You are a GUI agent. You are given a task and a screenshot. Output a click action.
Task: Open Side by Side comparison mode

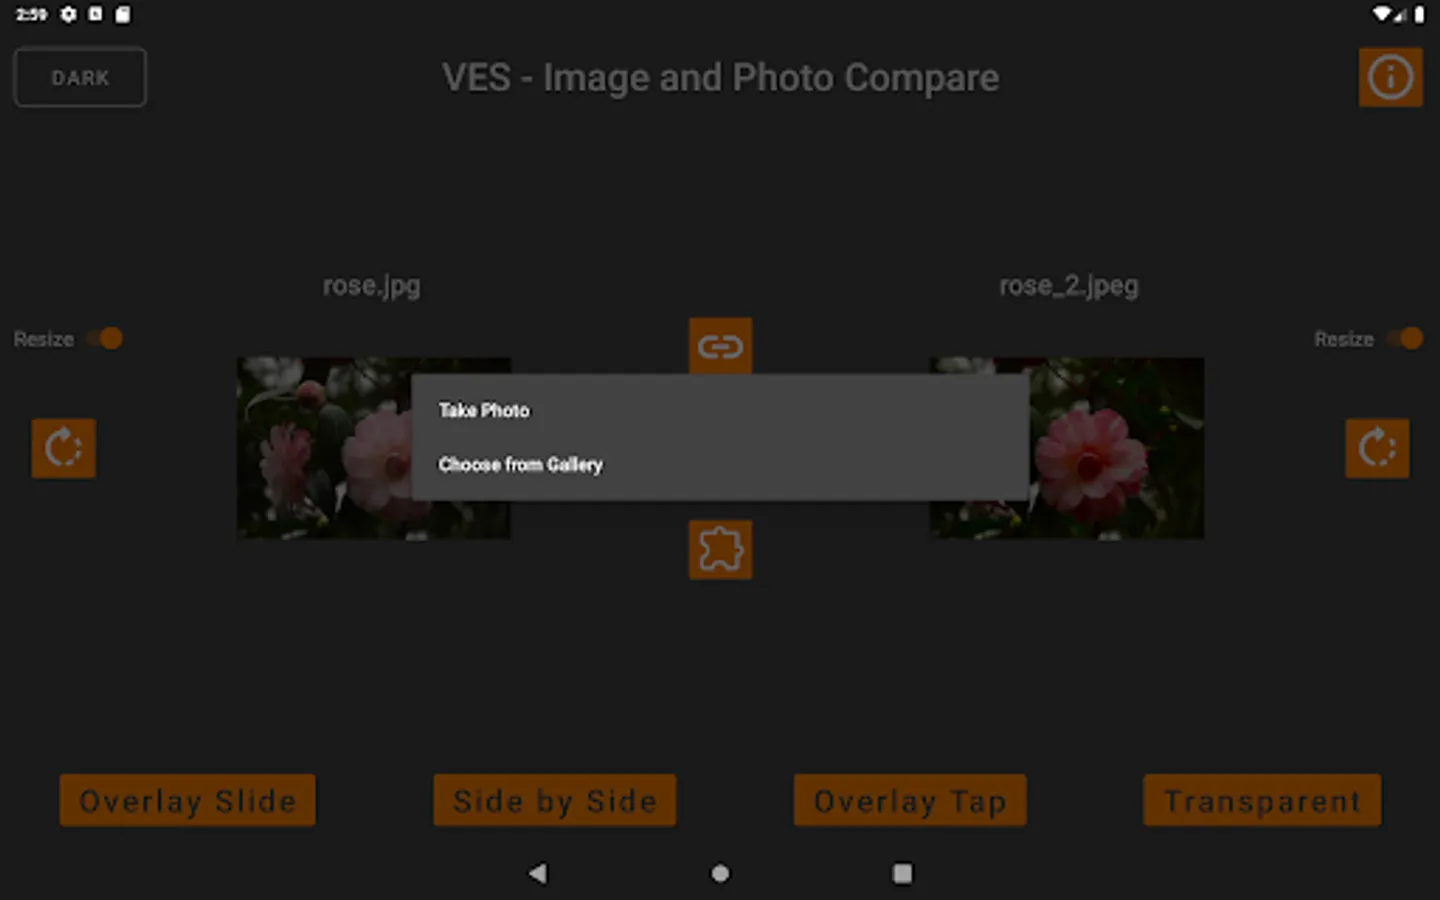554,800
